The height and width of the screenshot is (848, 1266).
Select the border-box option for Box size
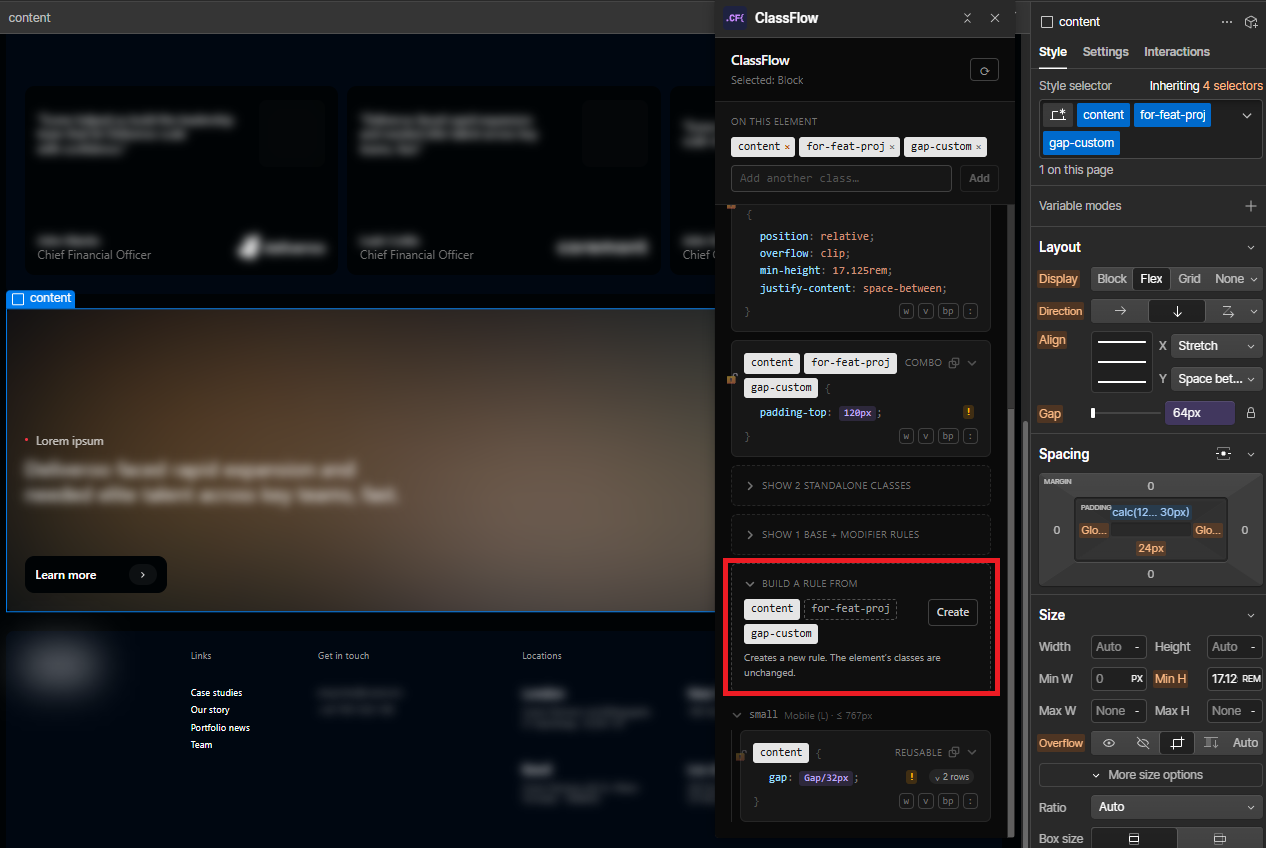[1134, 838]
